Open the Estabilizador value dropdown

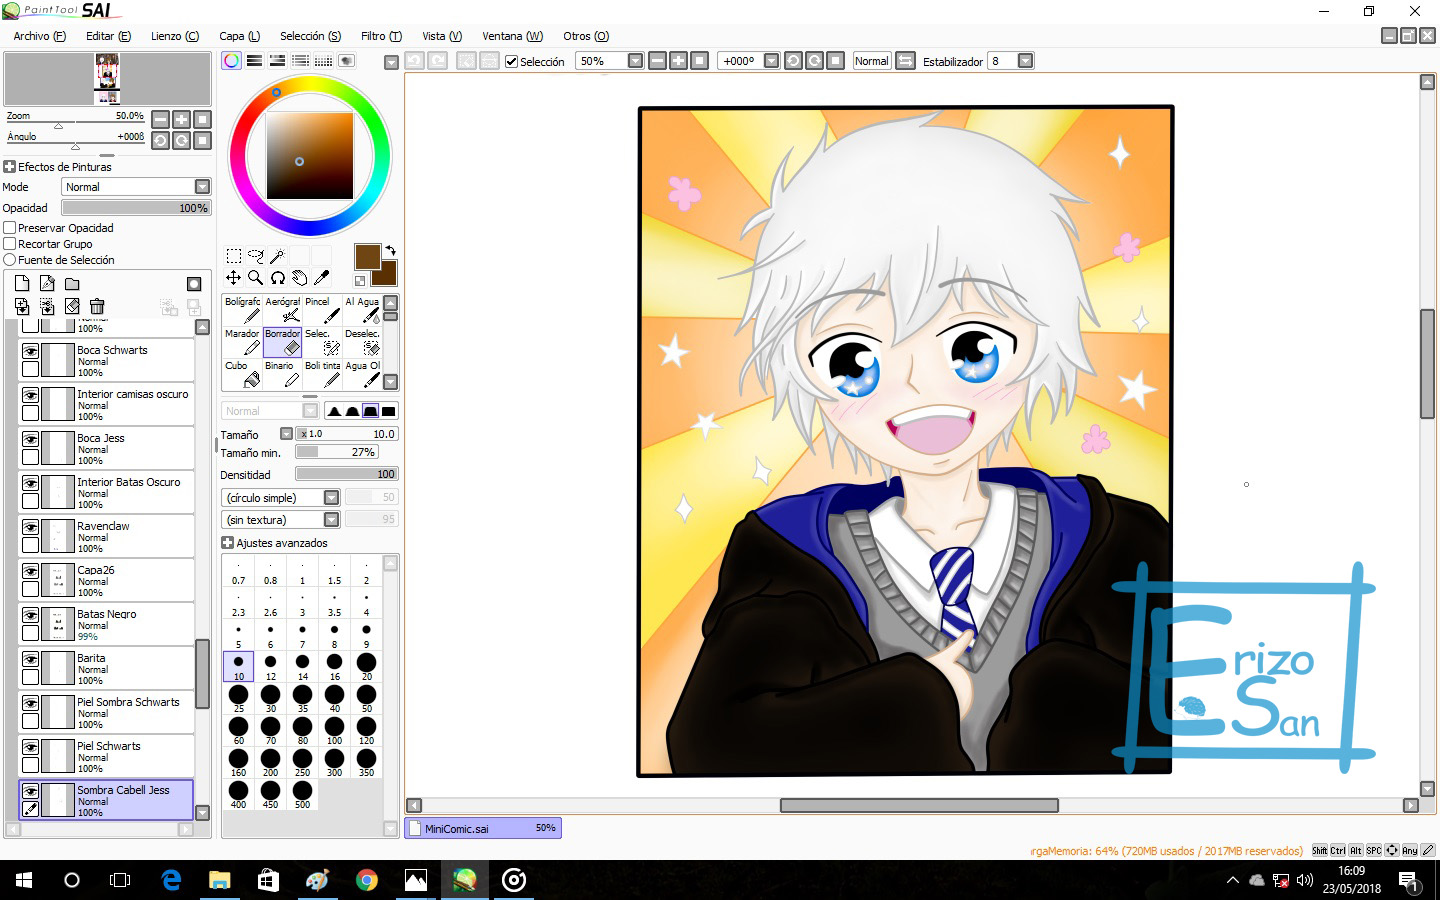point(1025,61)
